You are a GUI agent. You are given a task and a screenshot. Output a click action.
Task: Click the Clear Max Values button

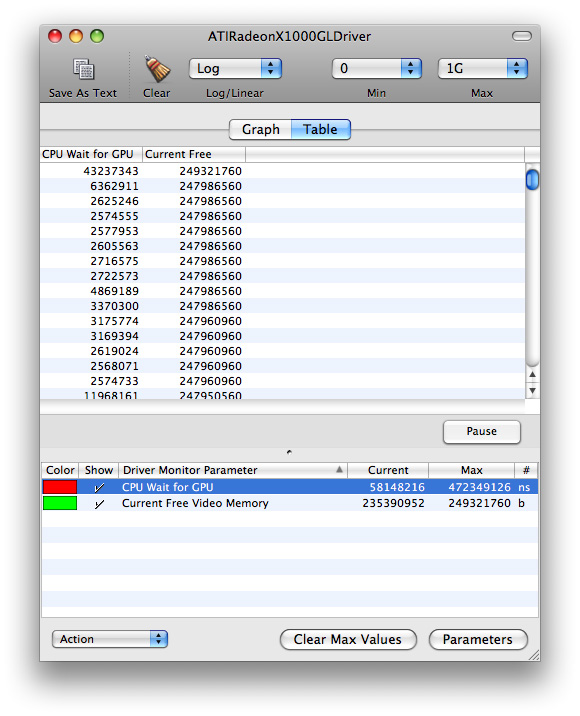348,639
